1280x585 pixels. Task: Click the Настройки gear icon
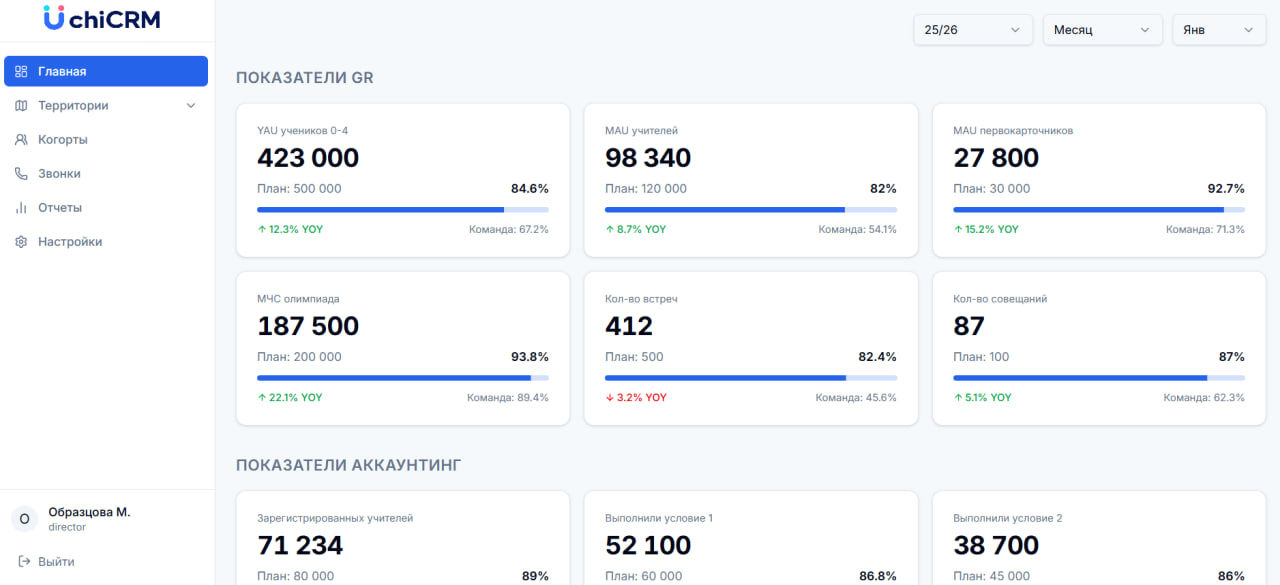(21, 241)
